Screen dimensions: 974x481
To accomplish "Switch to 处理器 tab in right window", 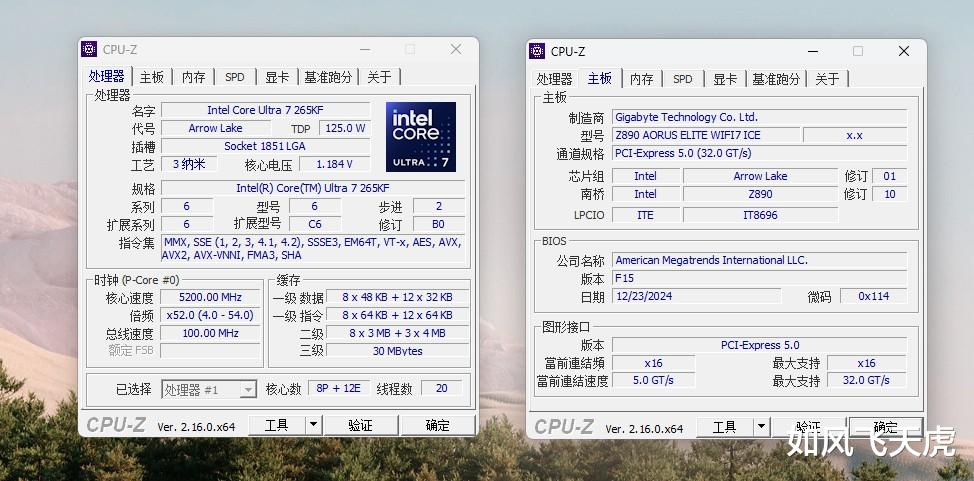I will coord(554,79).
